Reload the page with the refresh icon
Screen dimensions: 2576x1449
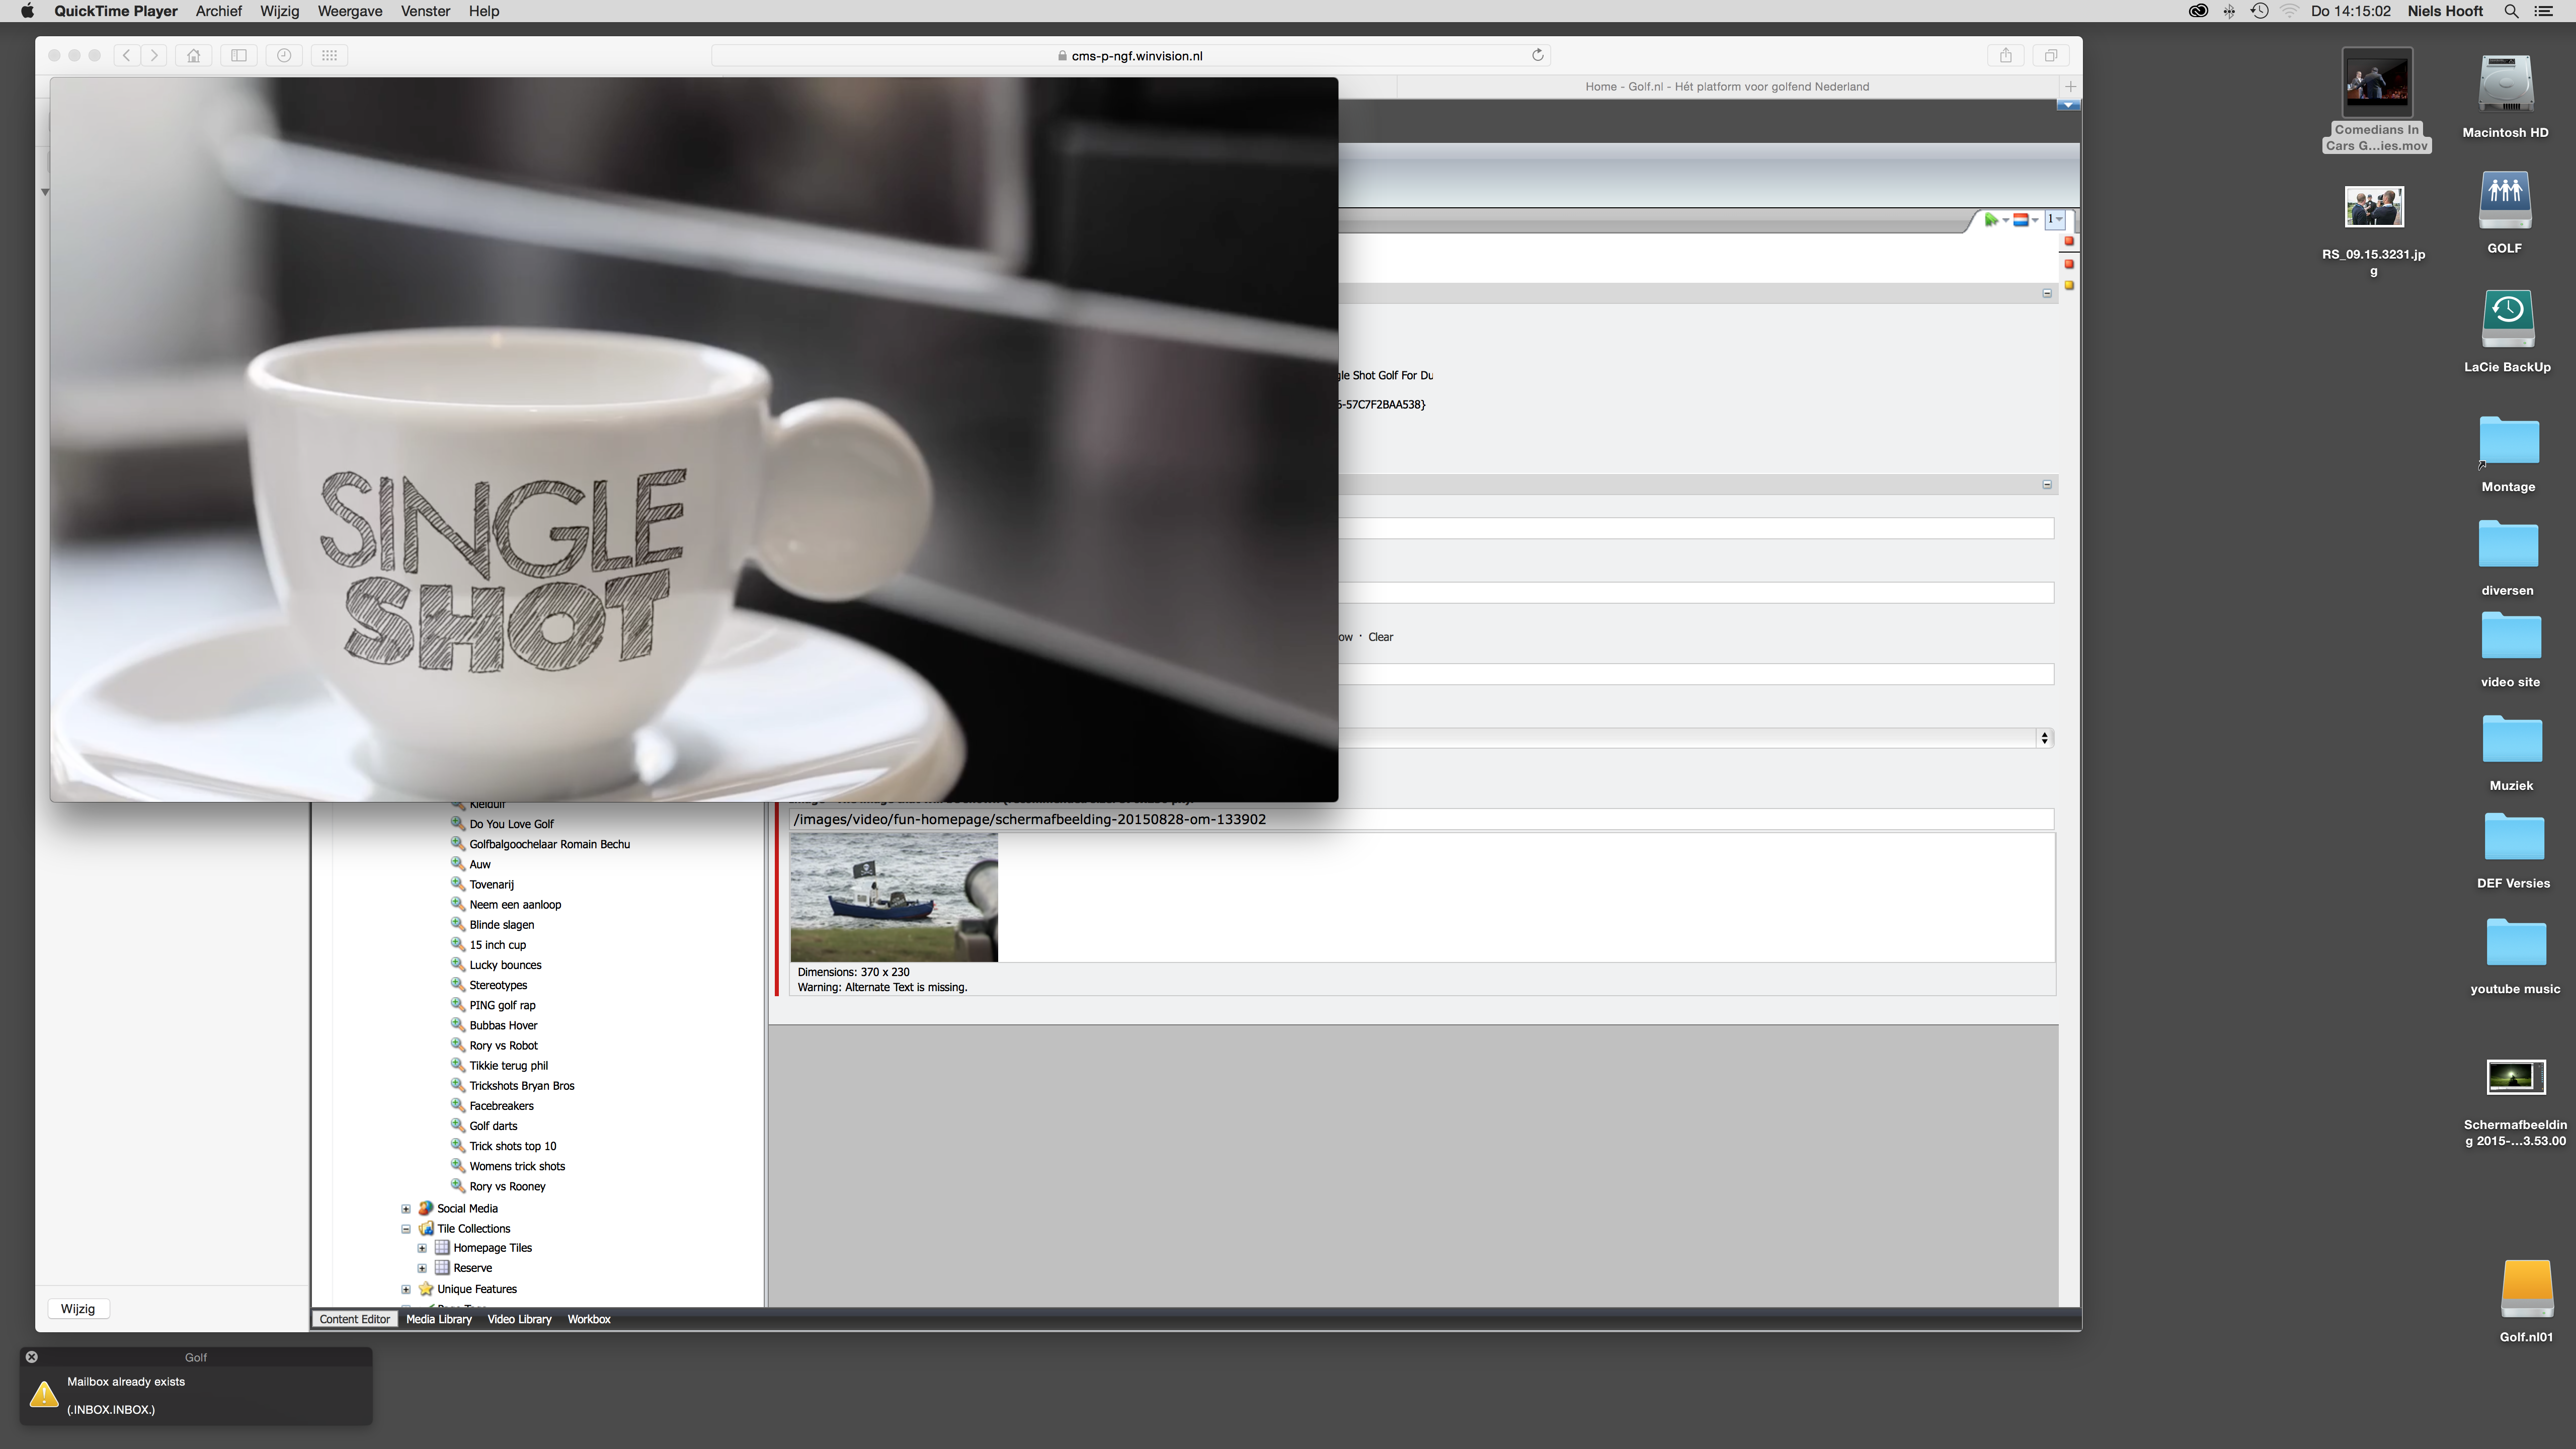(1538, 55)
